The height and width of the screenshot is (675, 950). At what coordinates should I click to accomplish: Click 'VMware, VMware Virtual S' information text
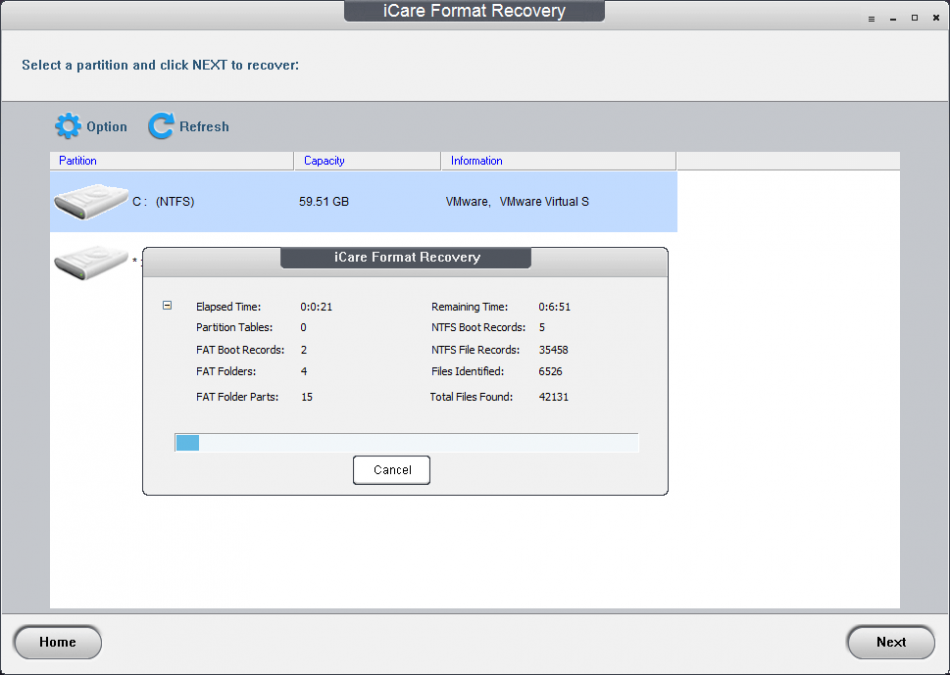(517, 202)
